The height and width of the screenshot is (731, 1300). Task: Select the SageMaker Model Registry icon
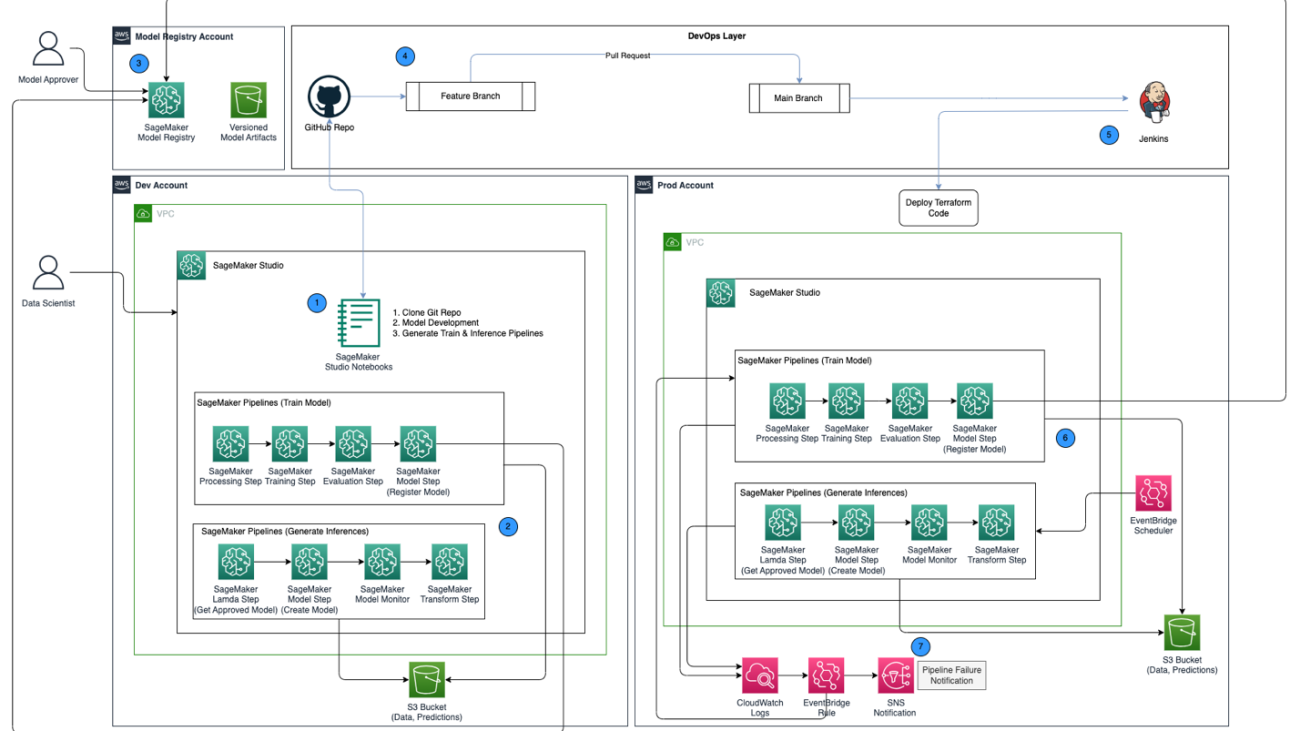(x=166, y=101)
